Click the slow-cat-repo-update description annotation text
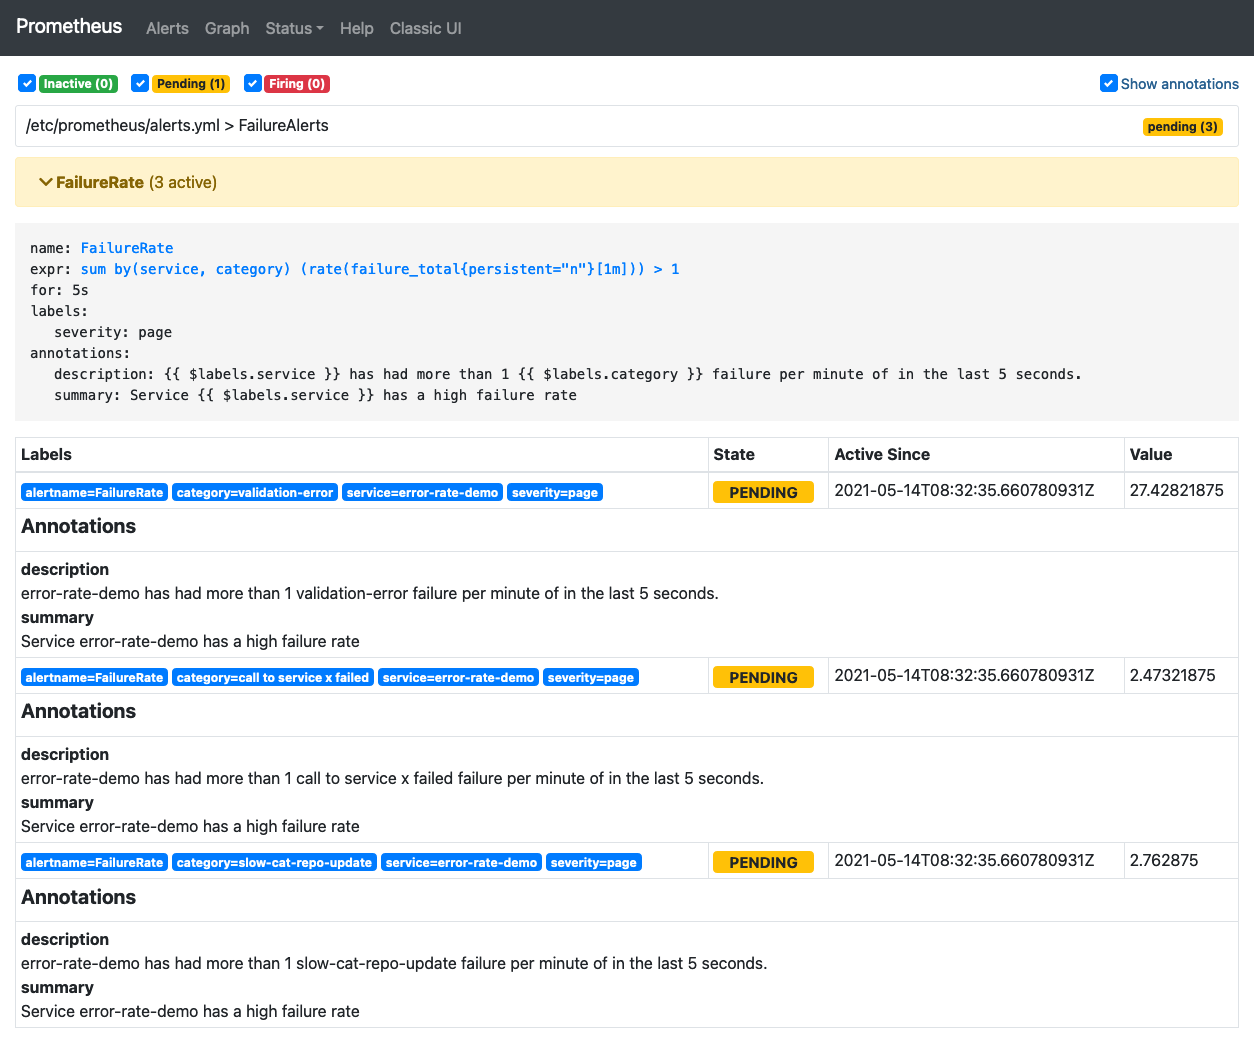 (394, 964)
